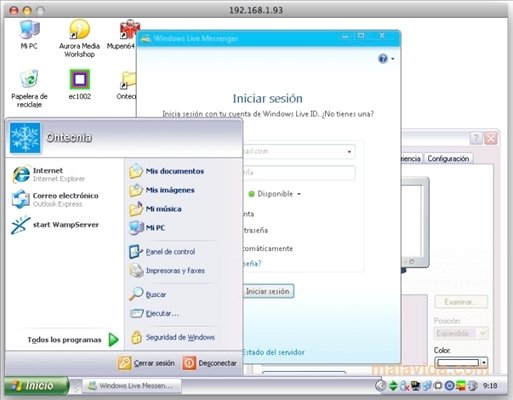This screenshot has height=400, width=513.
Task: Open Panel de control
Action: (162, 252)
